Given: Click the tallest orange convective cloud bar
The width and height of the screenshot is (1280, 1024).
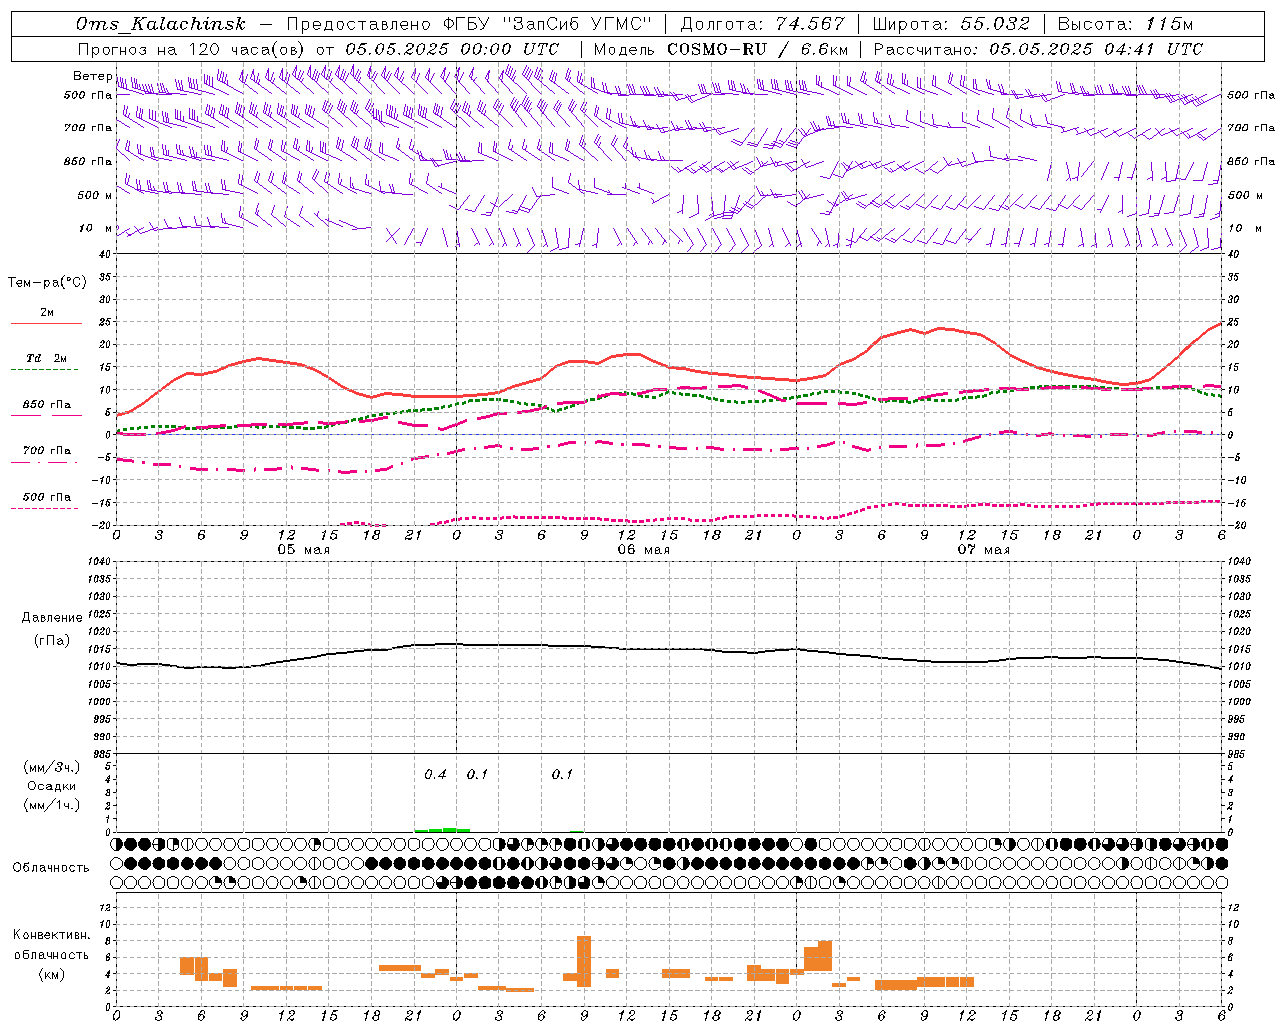Looking at the screenshot, I should point(584,961).
